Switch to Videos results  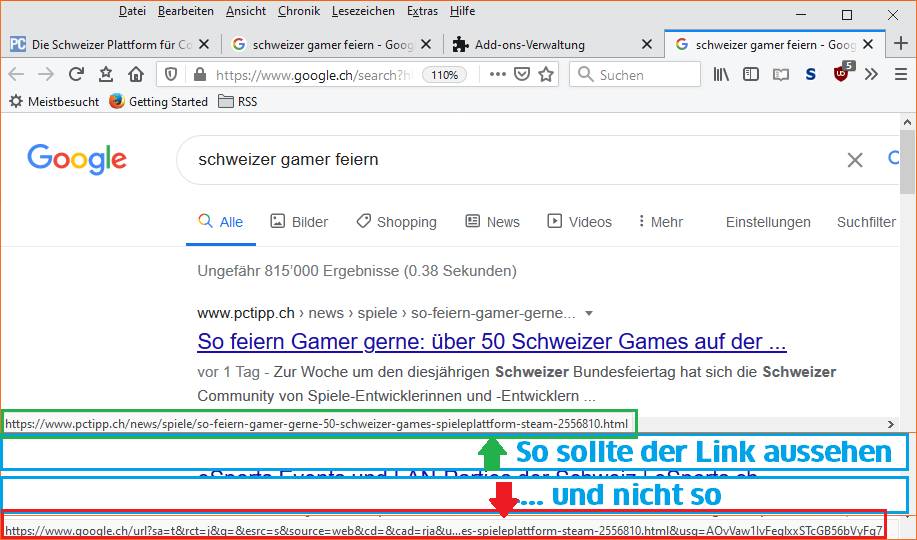(x=579, y=222)
